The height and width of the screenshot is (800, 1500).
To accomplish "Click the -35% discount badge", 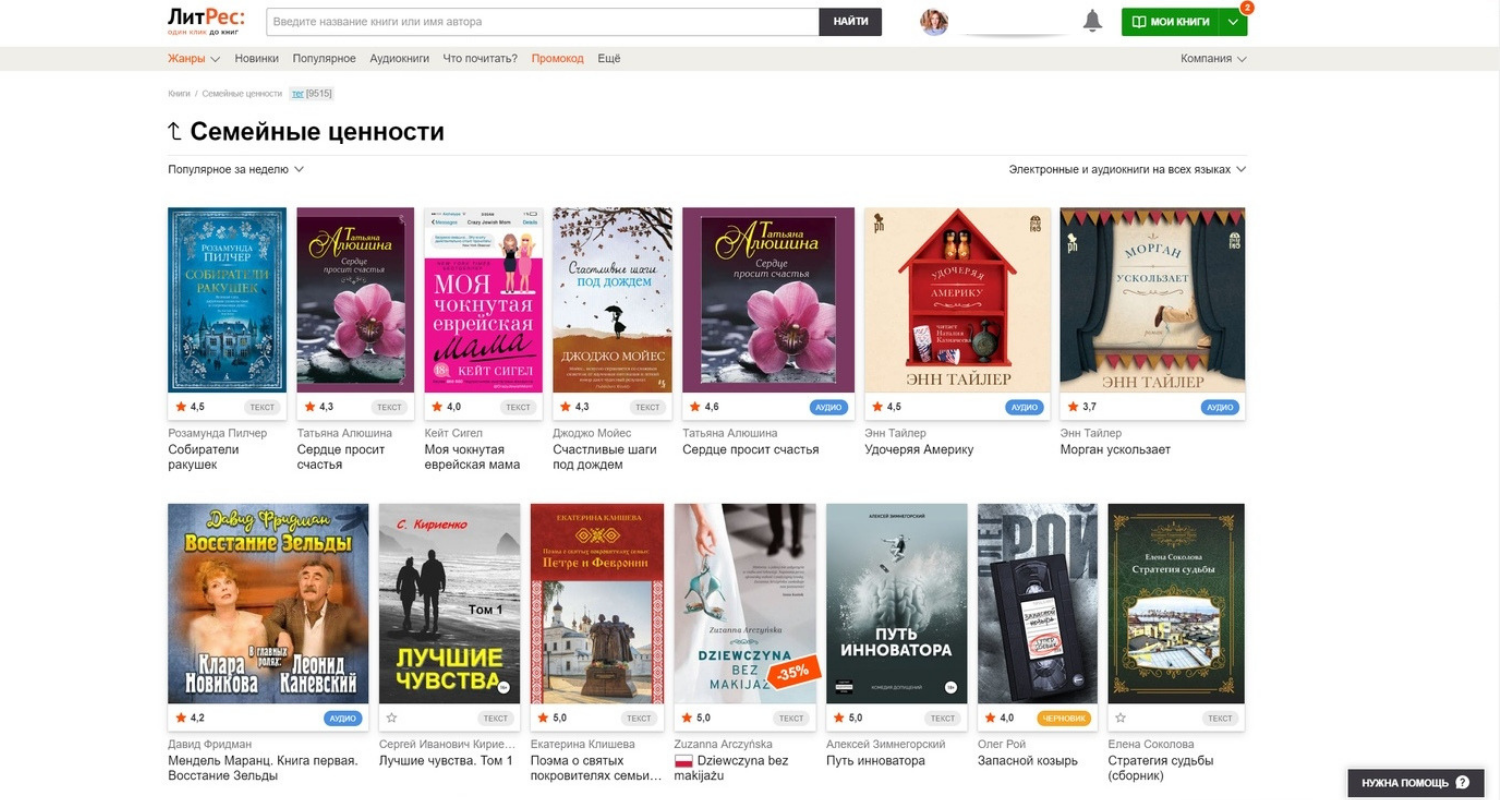I will coord(793,672).
